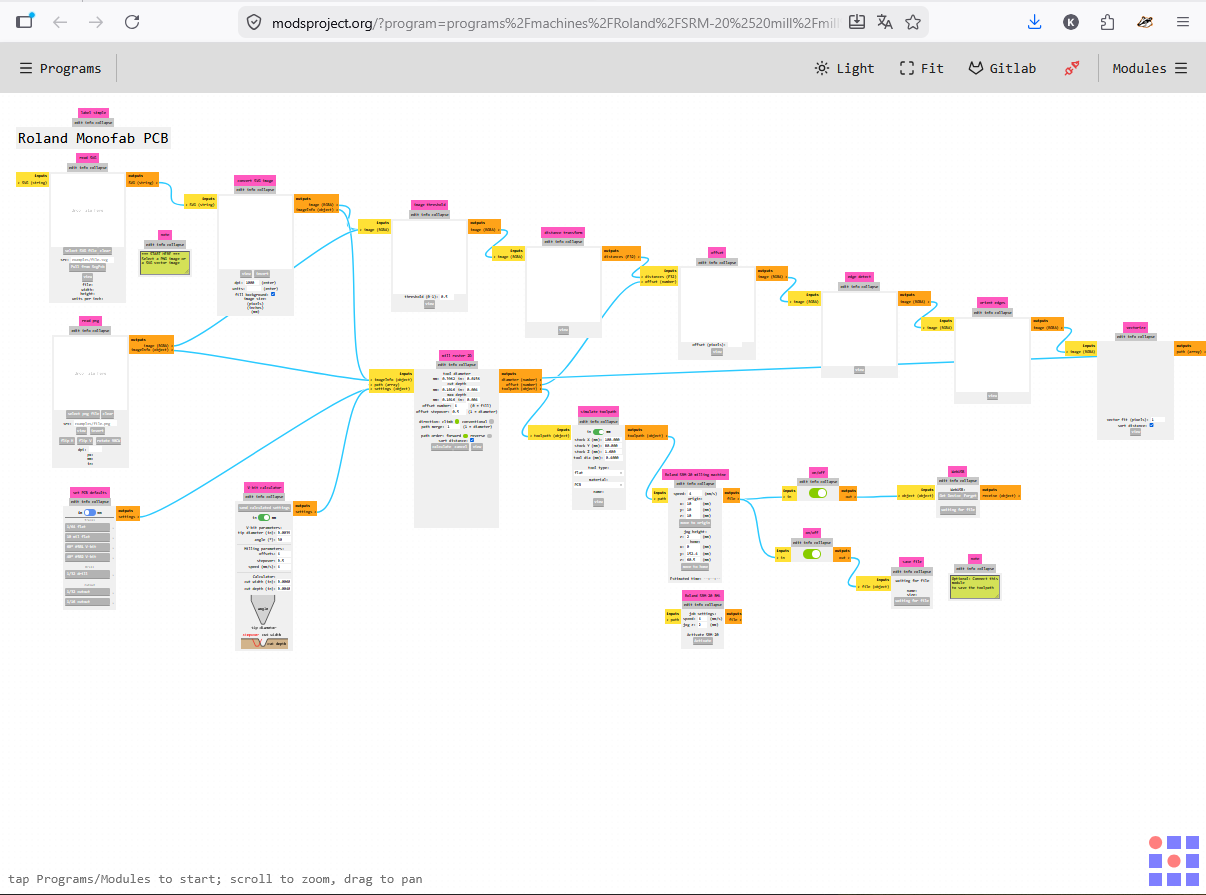Open tool type dropdown in simulate toolpath

[x=598, y=473]
